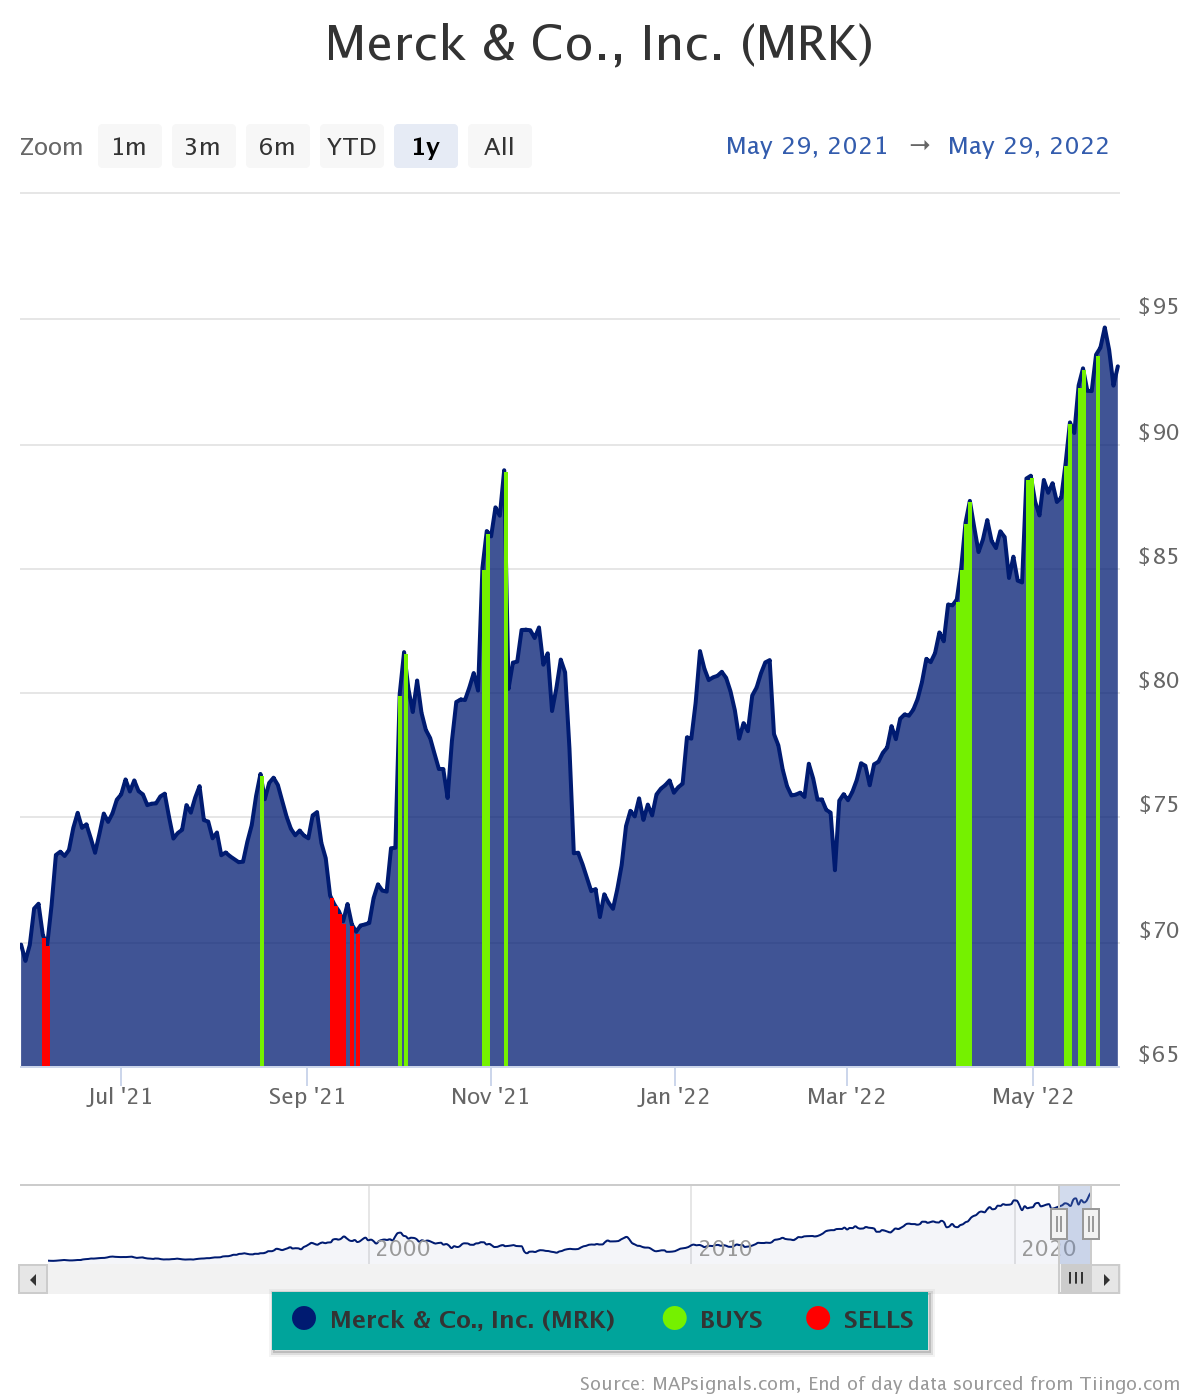Click the Zoom label
The height and width of the screenshot is (1400, 1200).
(x=52, y=147)
